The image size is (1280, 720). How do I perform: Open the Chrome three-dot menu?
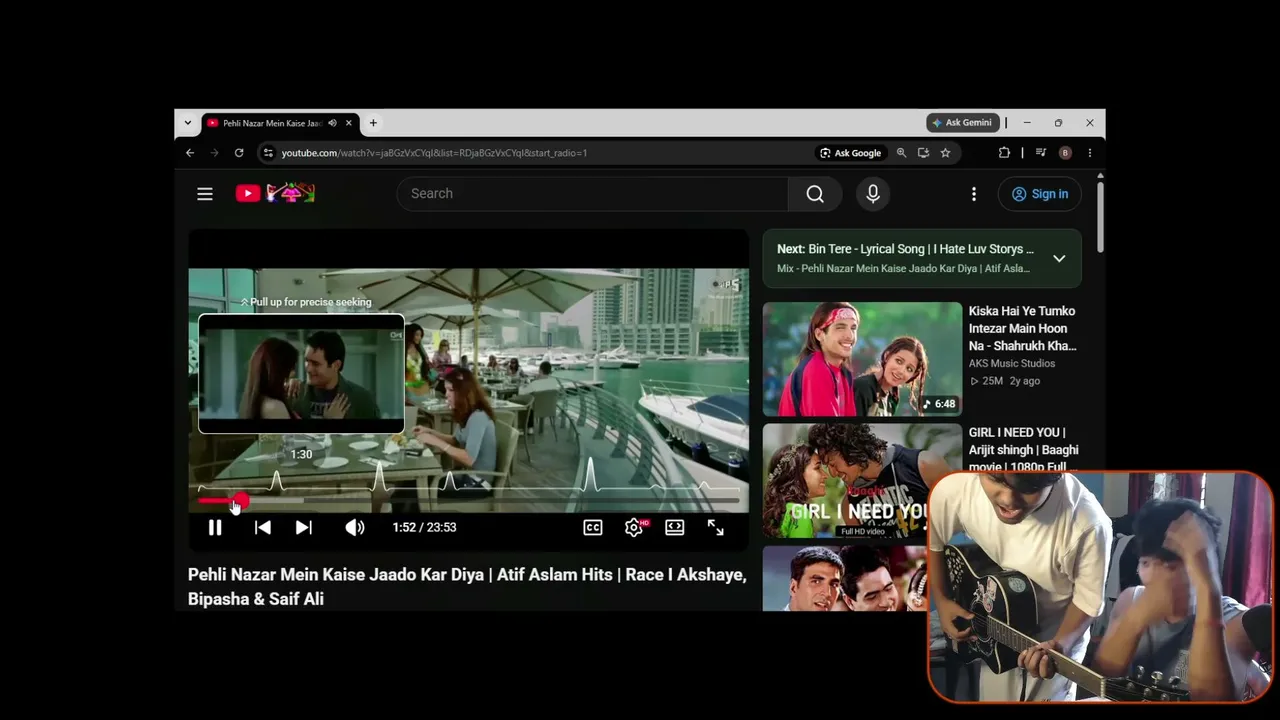1090,153
